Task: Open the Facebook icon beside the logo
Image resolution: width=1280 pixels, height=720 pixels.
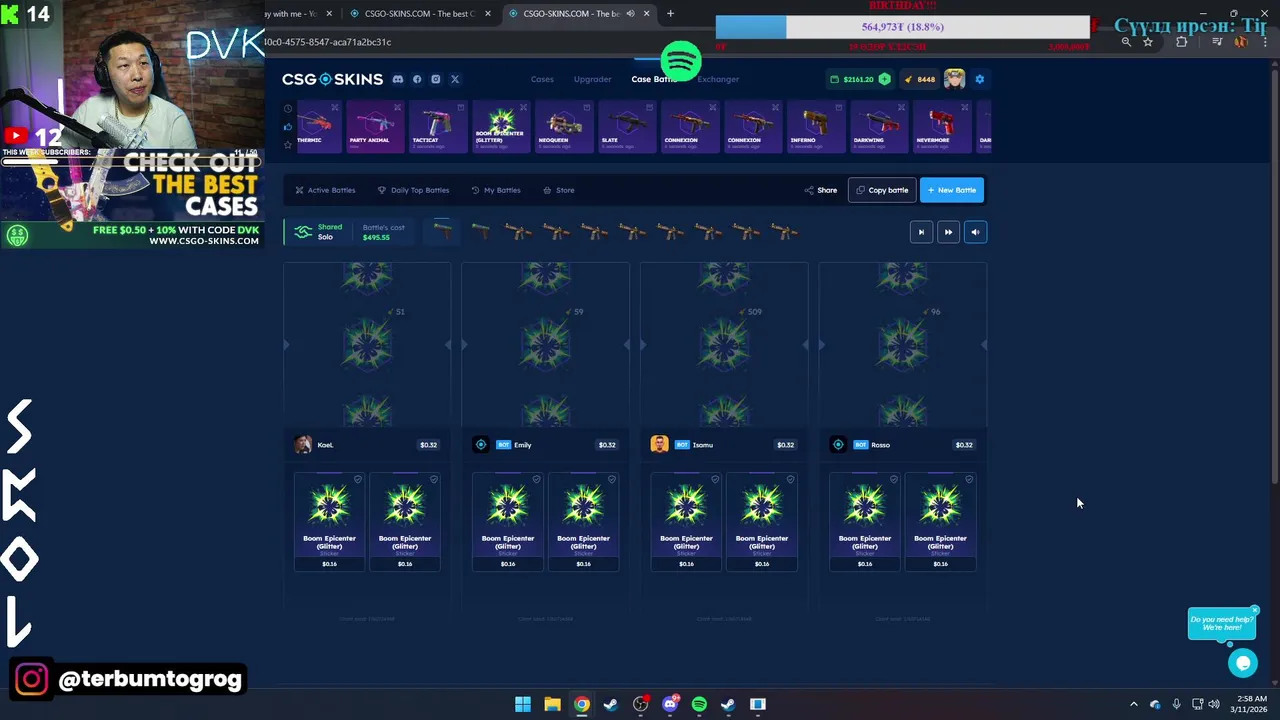Action: click(x=417, y=79)
